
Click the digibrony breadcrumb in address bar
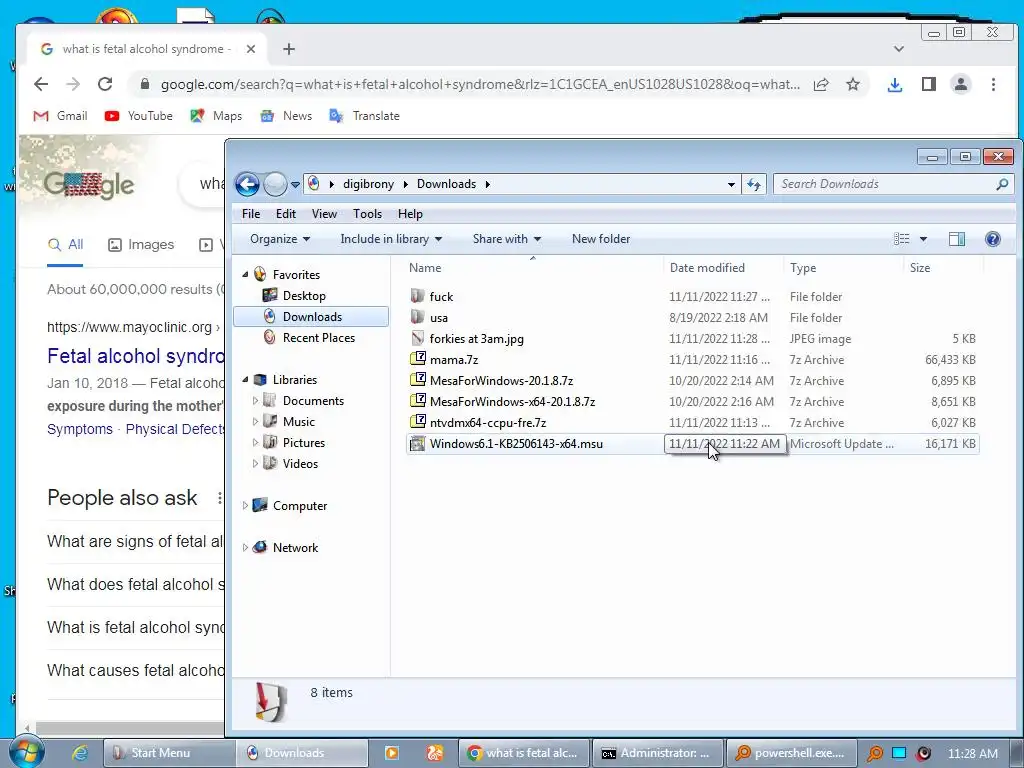coord(368,184)
